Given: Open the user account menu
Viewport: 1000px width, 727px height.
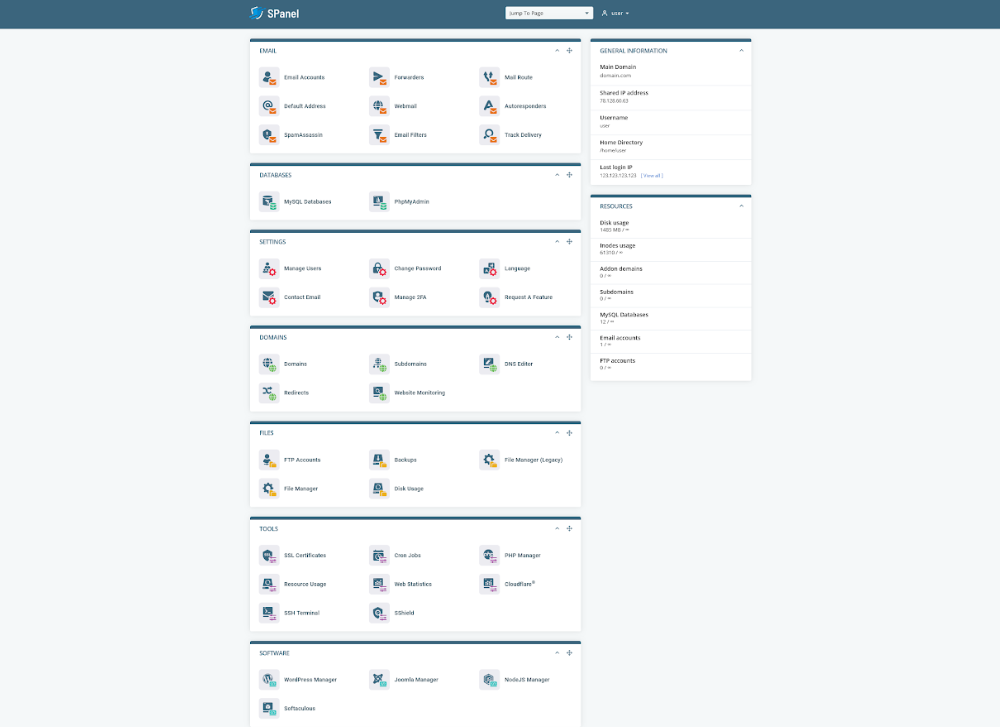Looking at the screenshot, I should coord(617,13).
